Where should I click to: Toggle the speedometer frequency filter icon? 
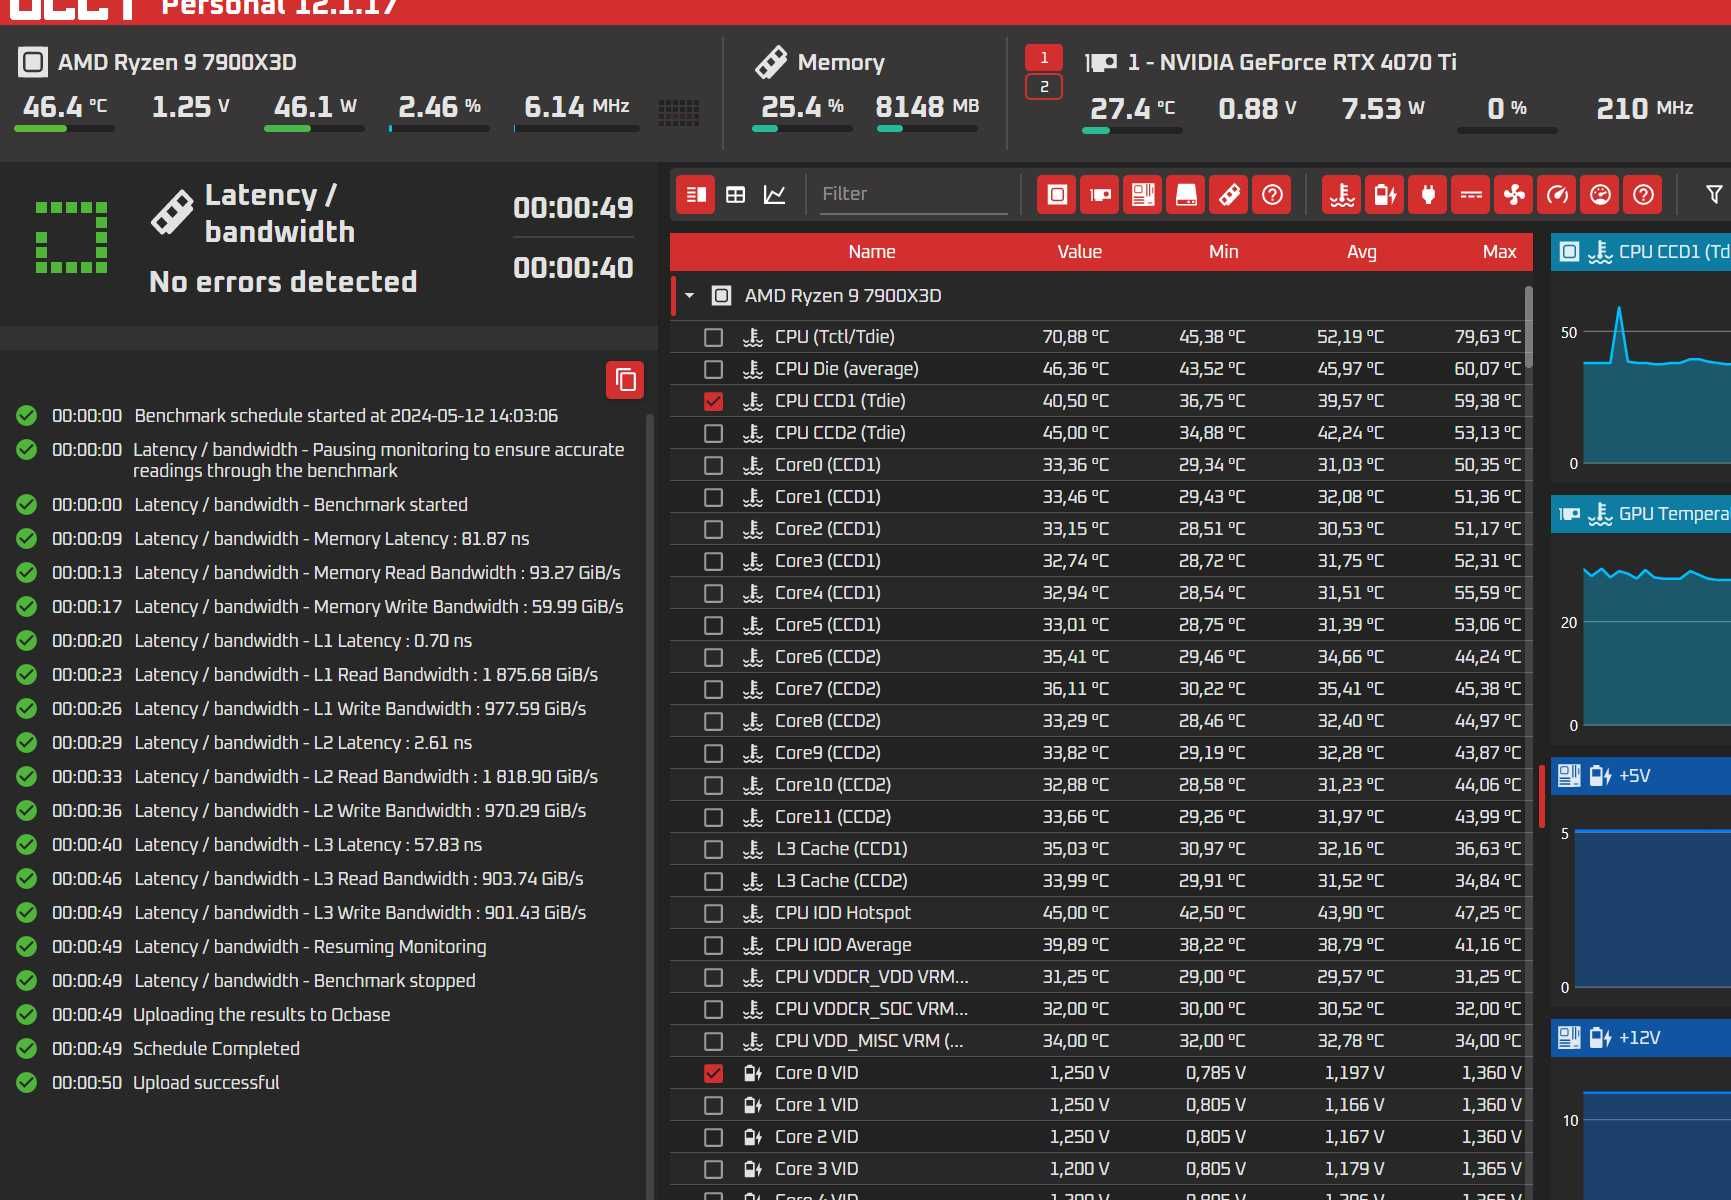click(x=1557, y=194)
